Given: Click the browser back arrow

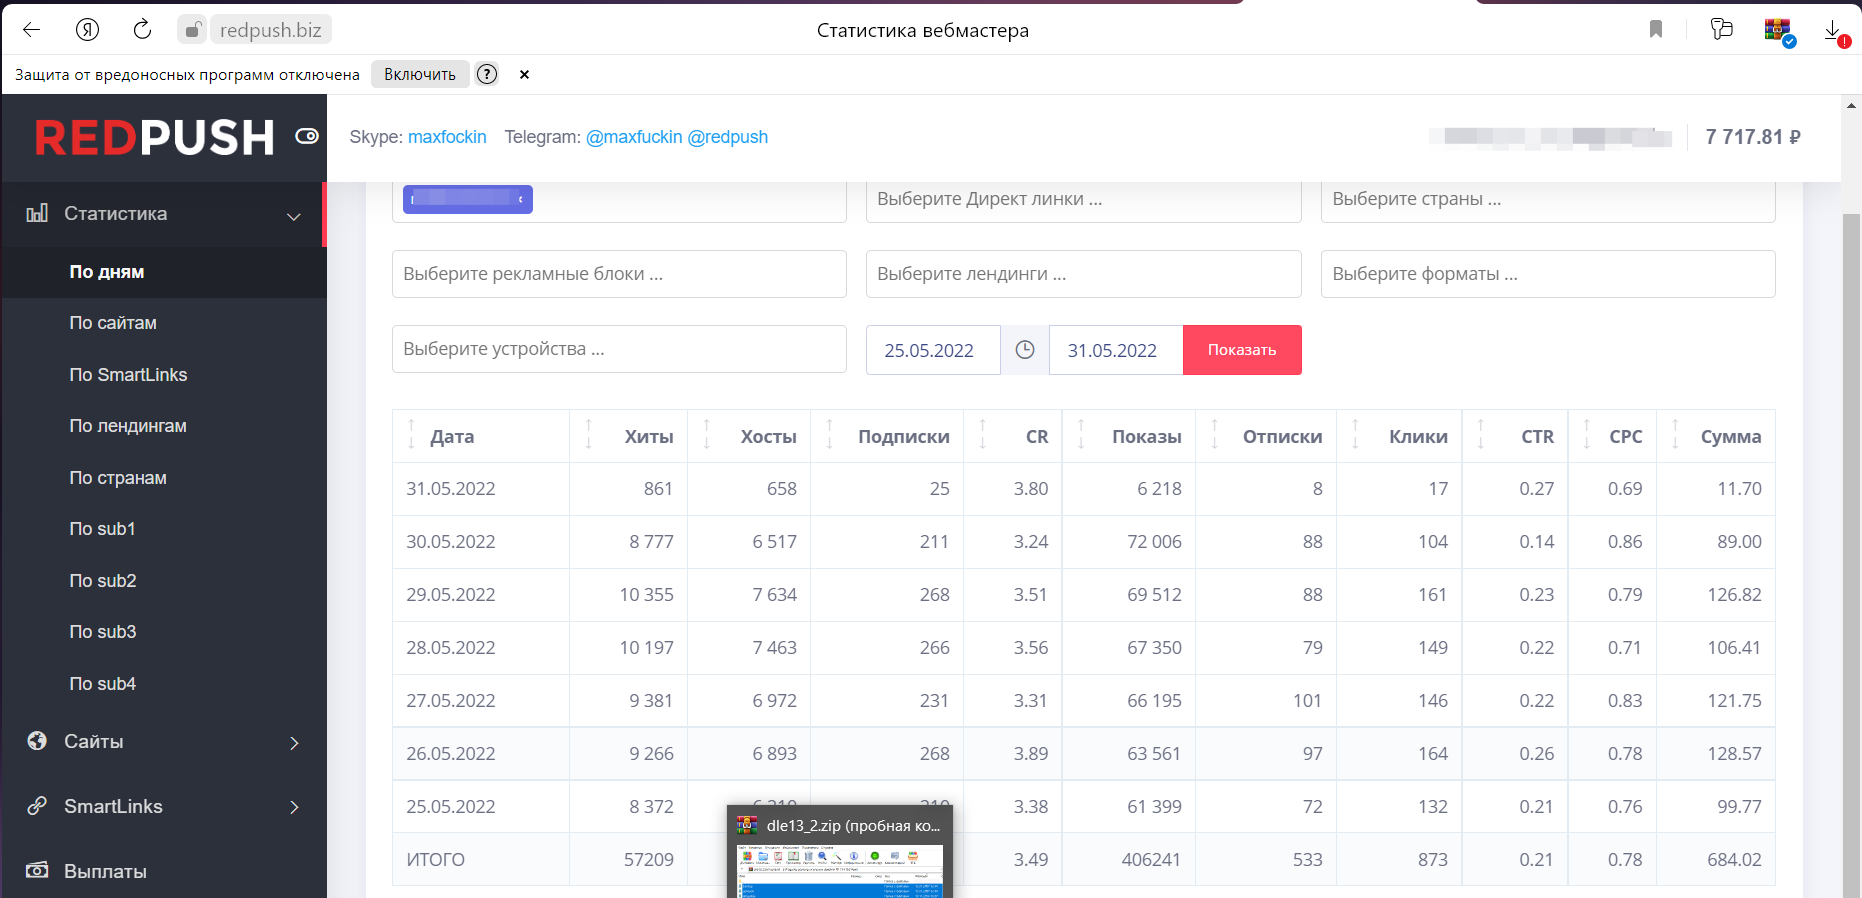Looking at the screenshot, I should [31, 30].
